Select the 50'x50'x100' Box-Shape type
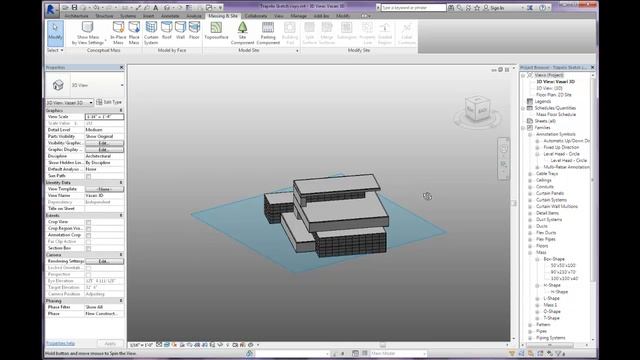This screenshot has width=640, height=360. click(563, 265)
